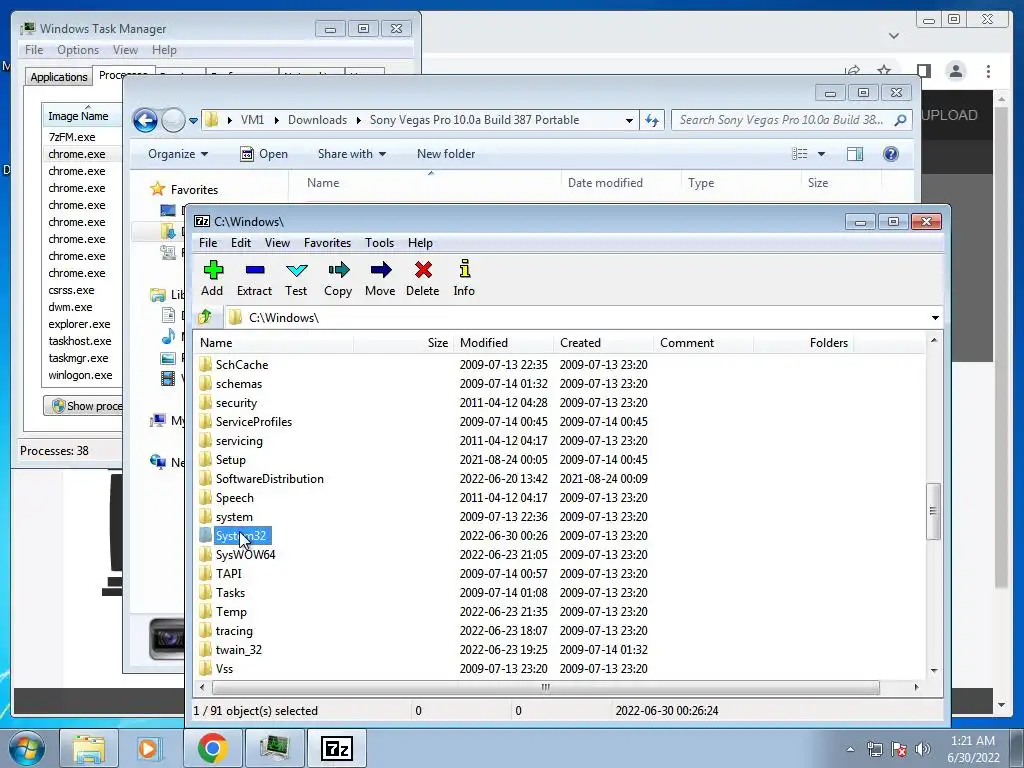Open the Chrome profile avatar icon

point(955,71)
